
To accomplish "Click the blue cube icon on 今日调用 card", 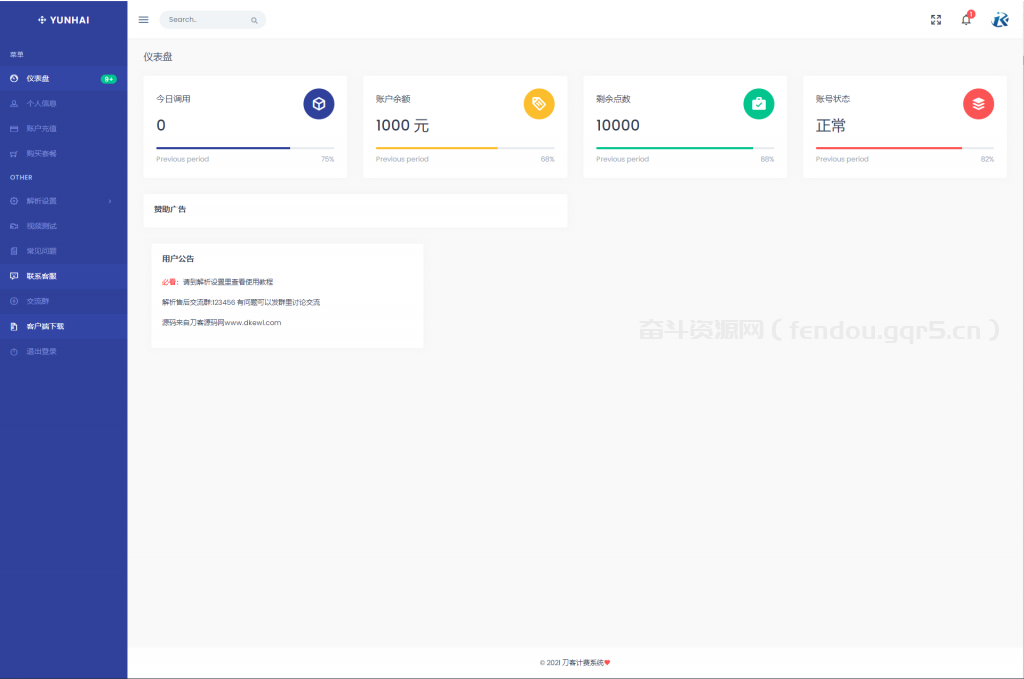I will click(318, 103).
